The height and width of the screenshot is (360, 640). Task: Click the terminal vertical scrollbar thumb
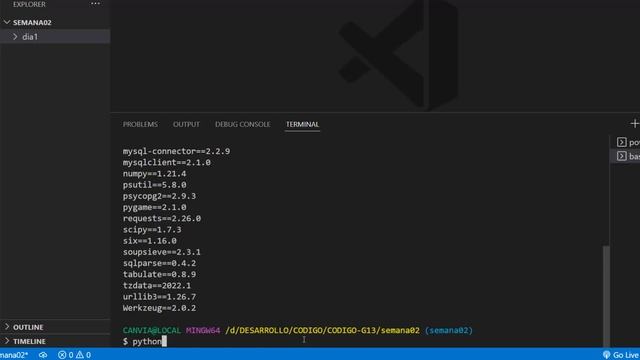606,296
